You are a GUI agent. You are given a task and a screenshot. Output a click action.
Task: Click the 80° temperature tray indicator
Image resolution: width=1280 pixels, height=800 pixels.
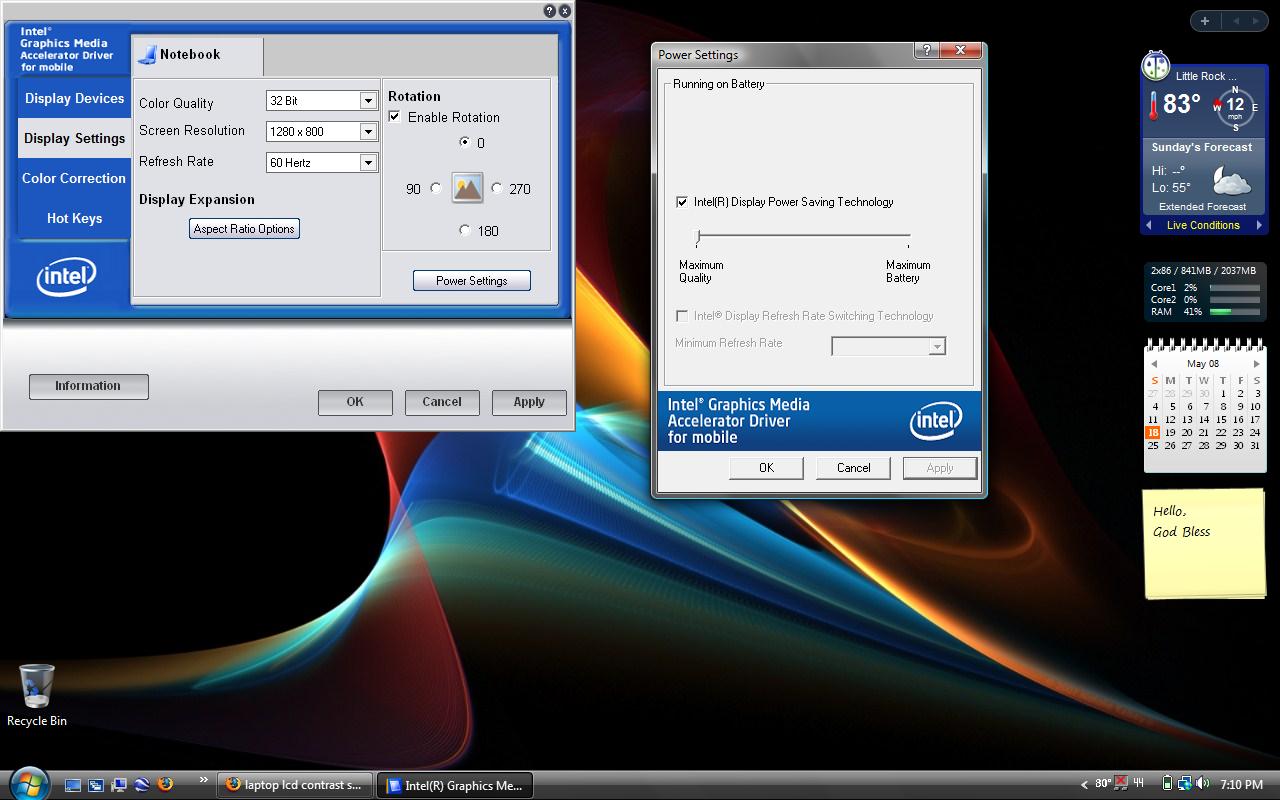coord(1103,784)
